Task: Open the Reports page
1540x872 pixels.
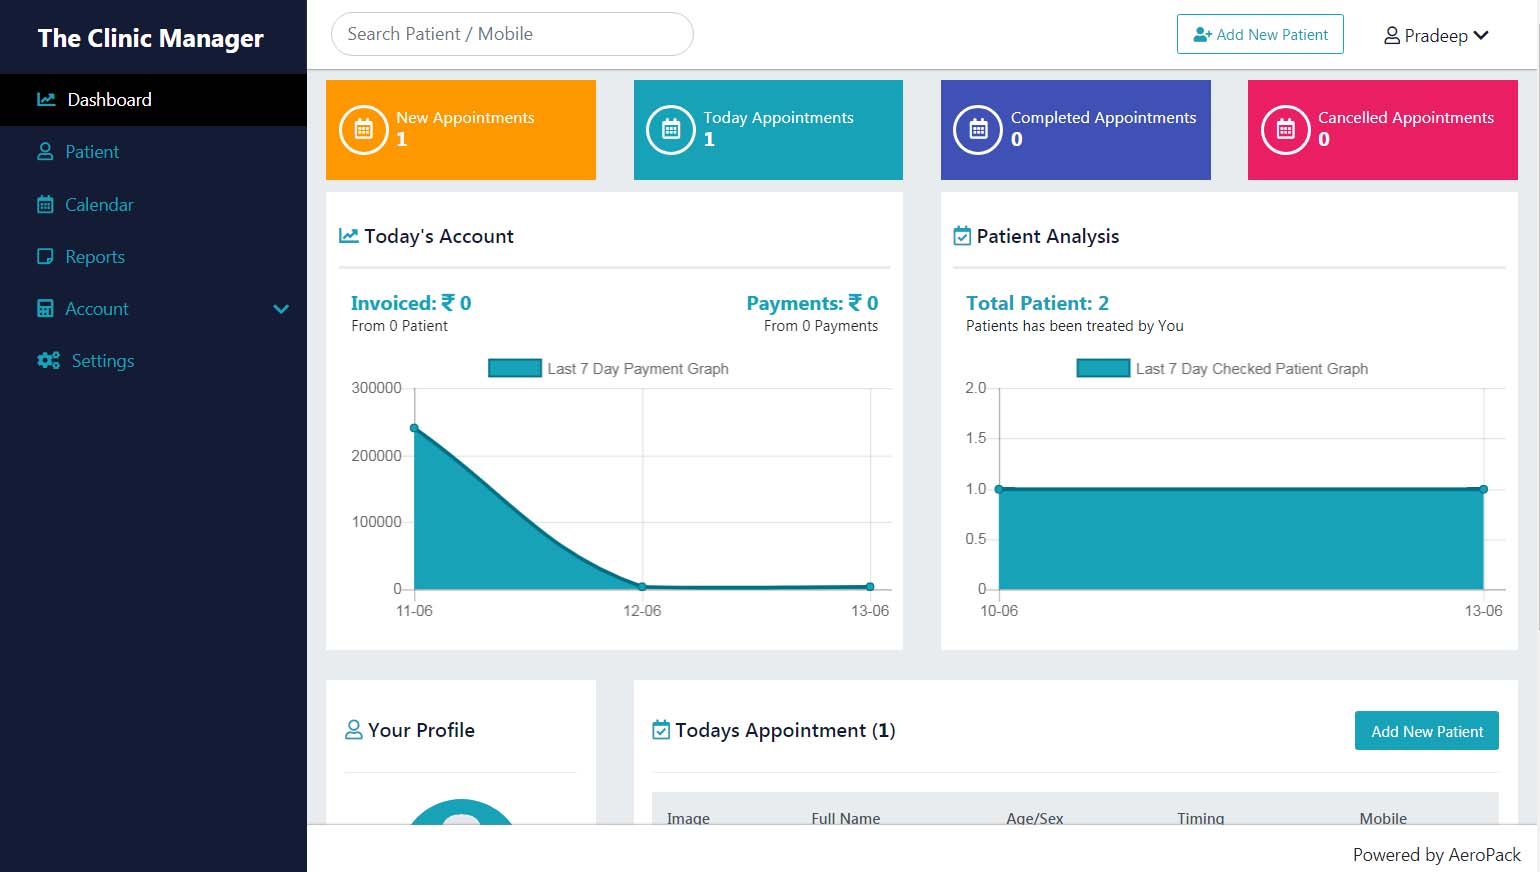Action: pyautogui.click(x=153, y=256)
